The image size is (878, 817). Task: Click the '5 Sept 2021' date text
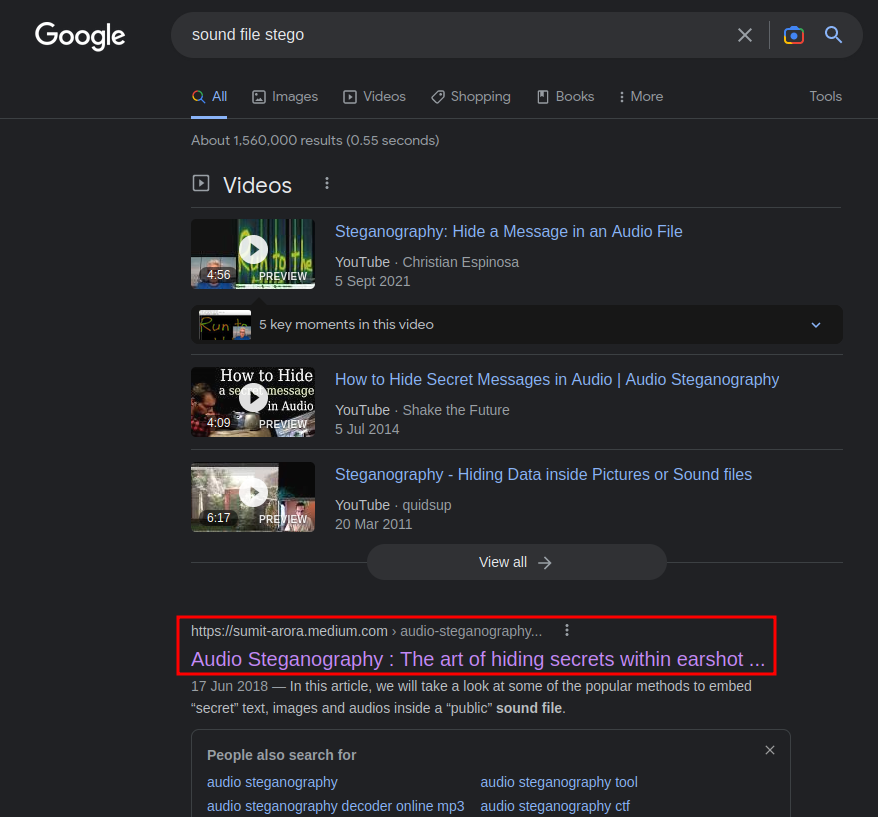[x=372, y=281]
